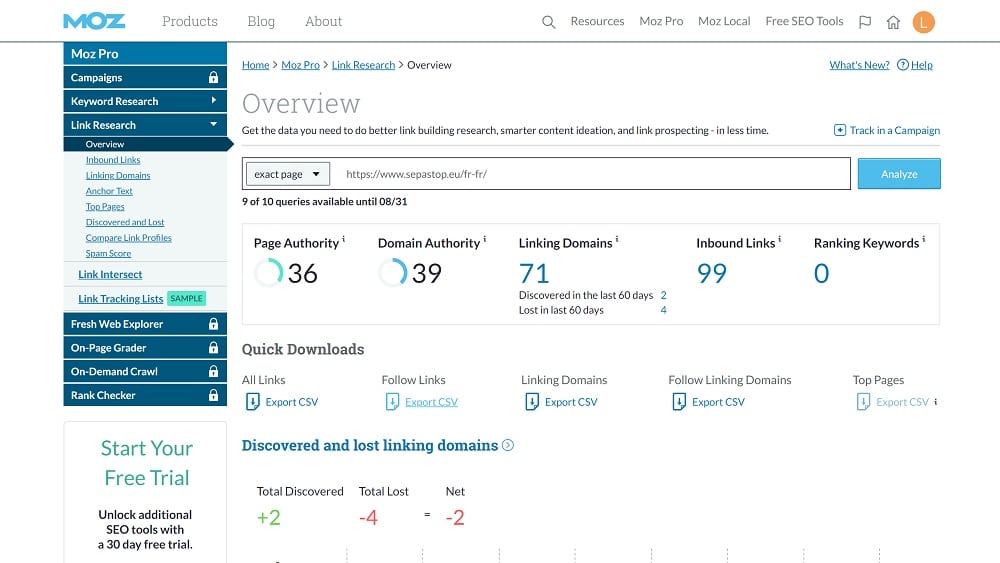
Task: Click the Linking Domains download icon
Action: point(532,402)
